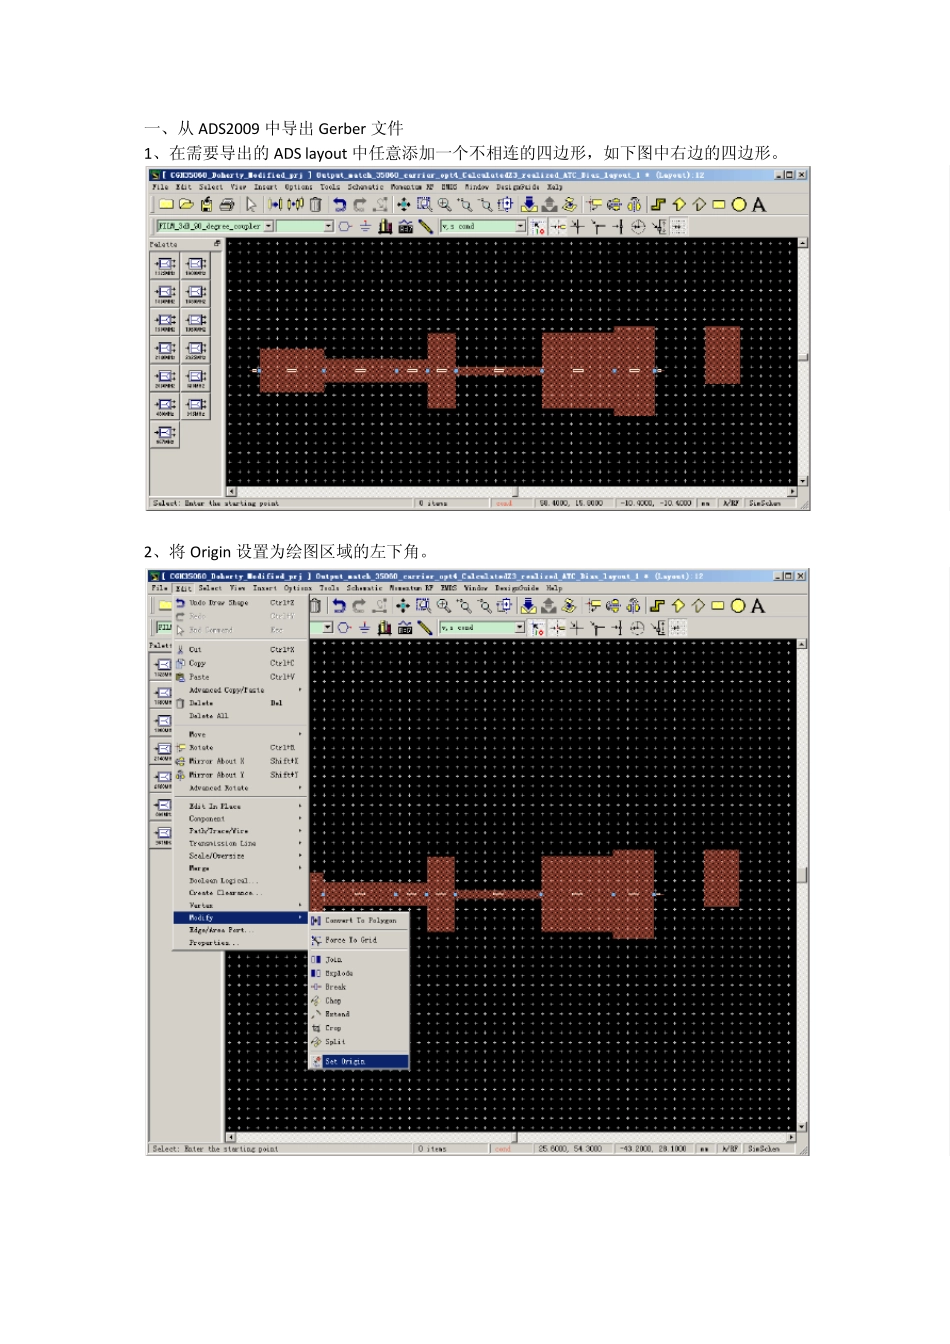Screen dimensions: 950x1344
Task: Click '0 items' status text in step 2 window
Action: click(x=433, y=1150)
